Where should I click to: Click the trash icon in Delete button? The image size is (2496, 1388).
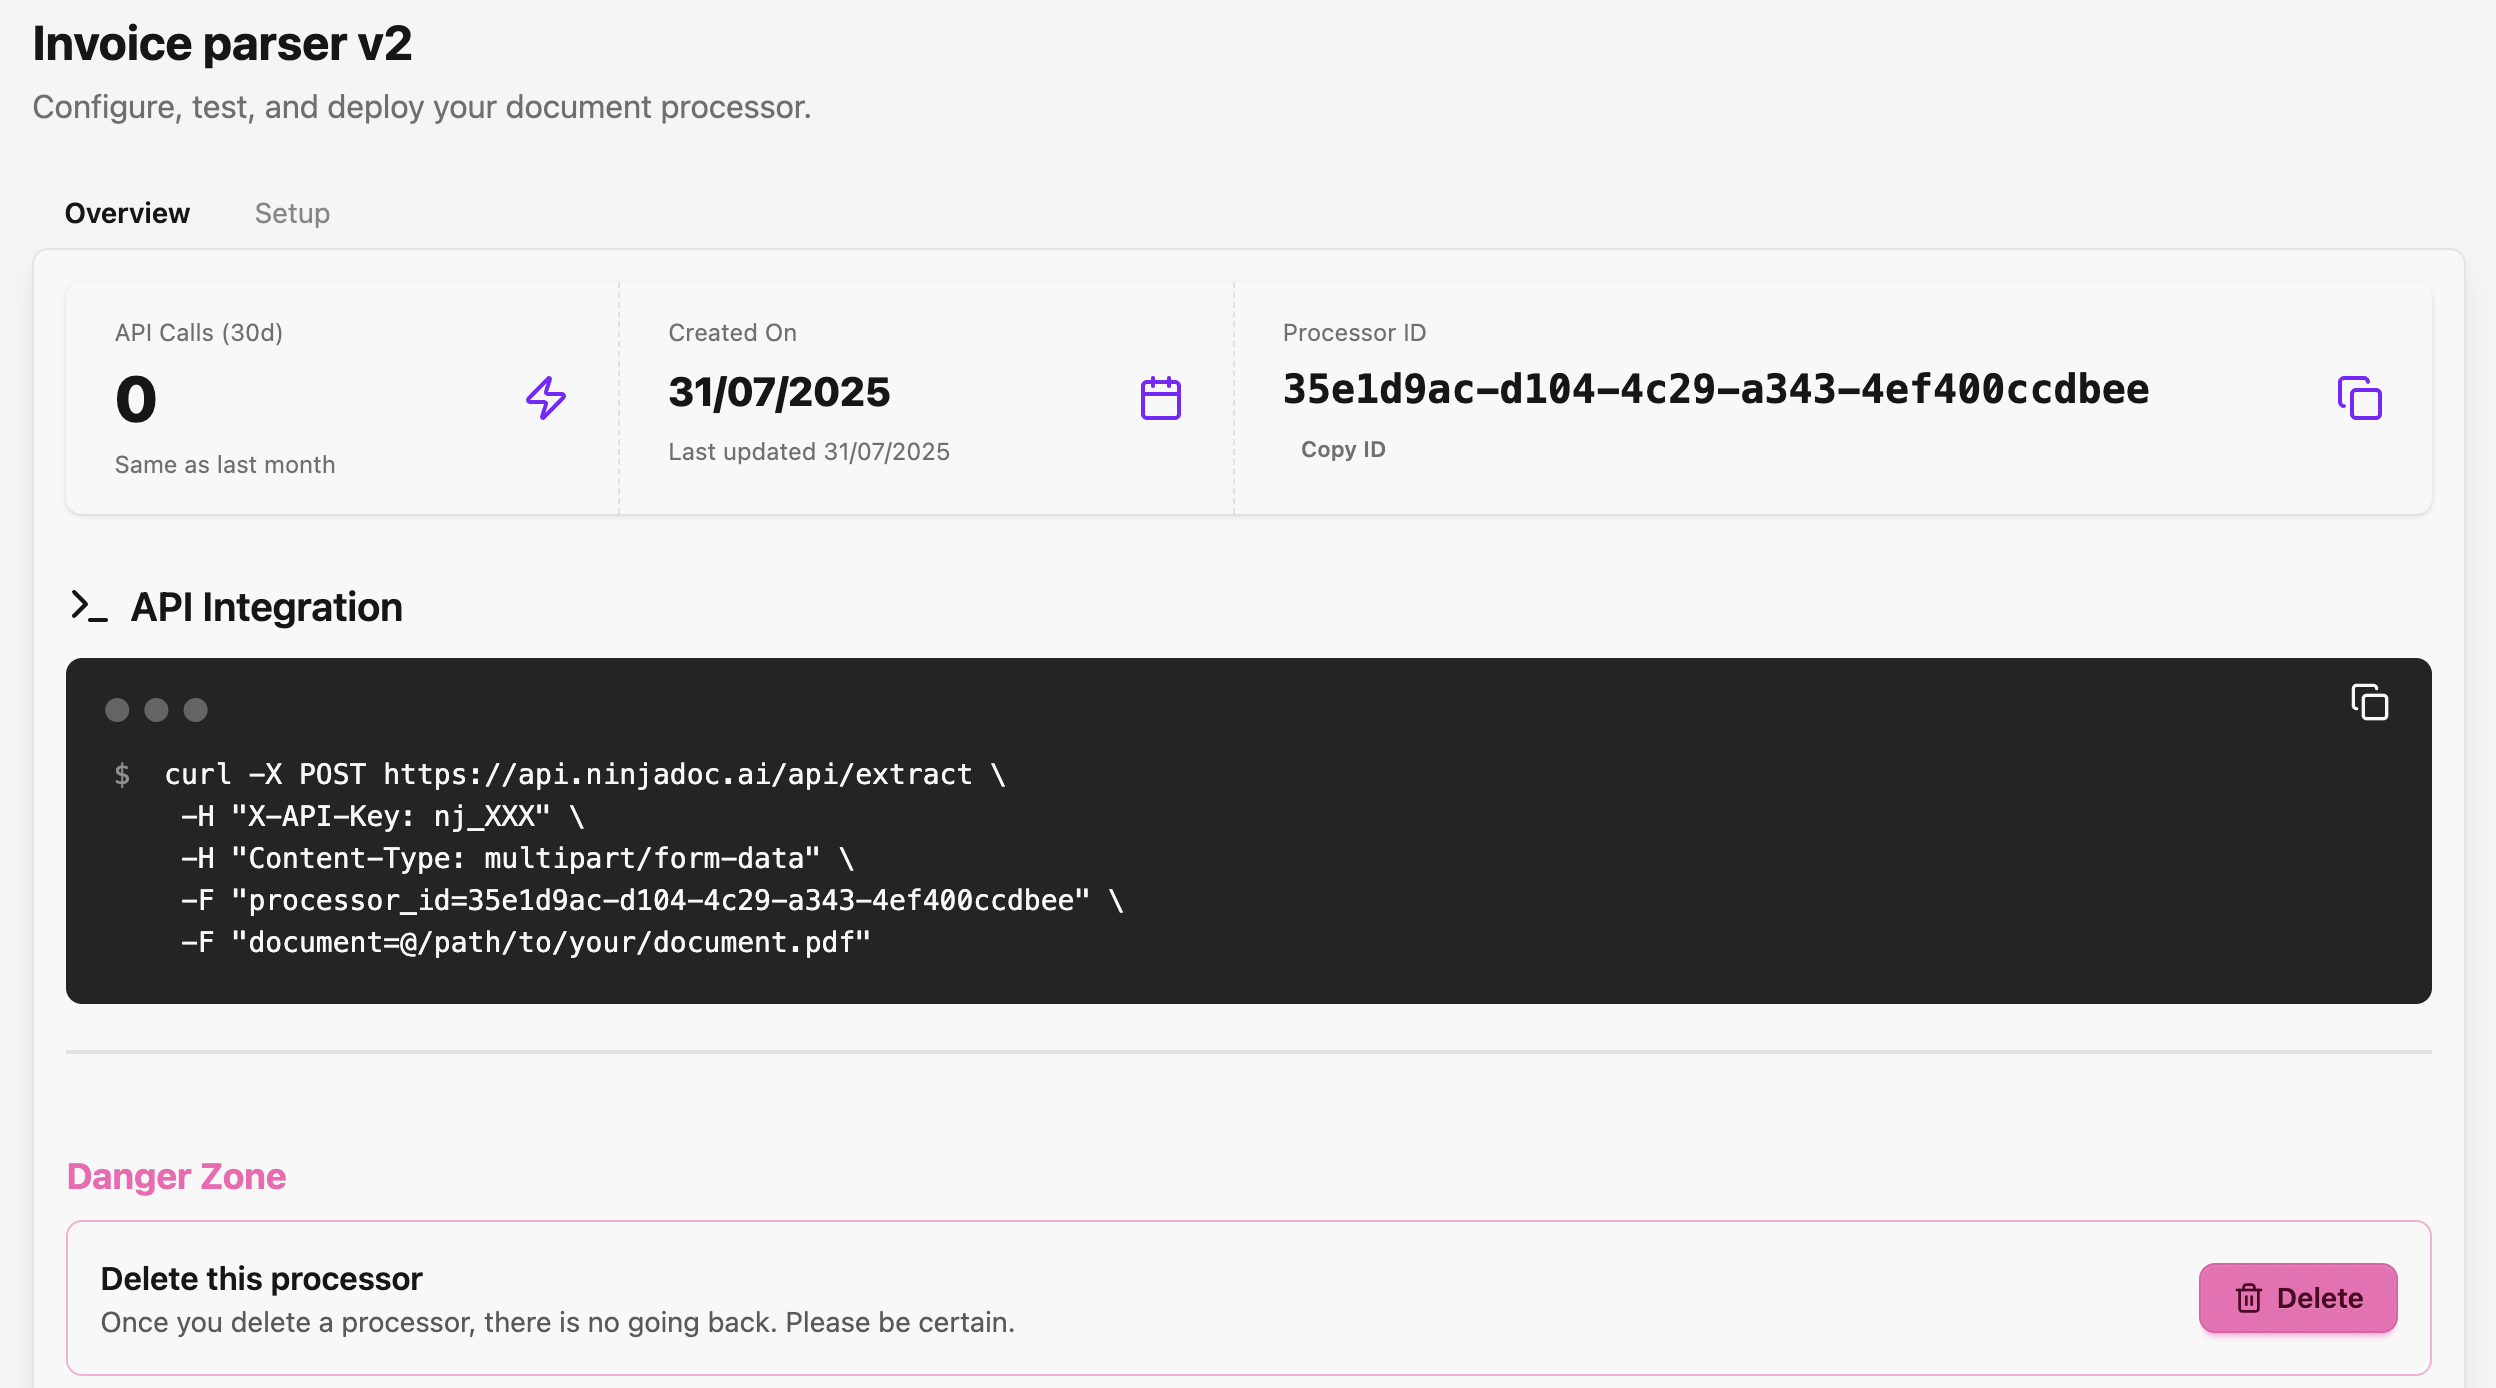tap(2249, 1298)
